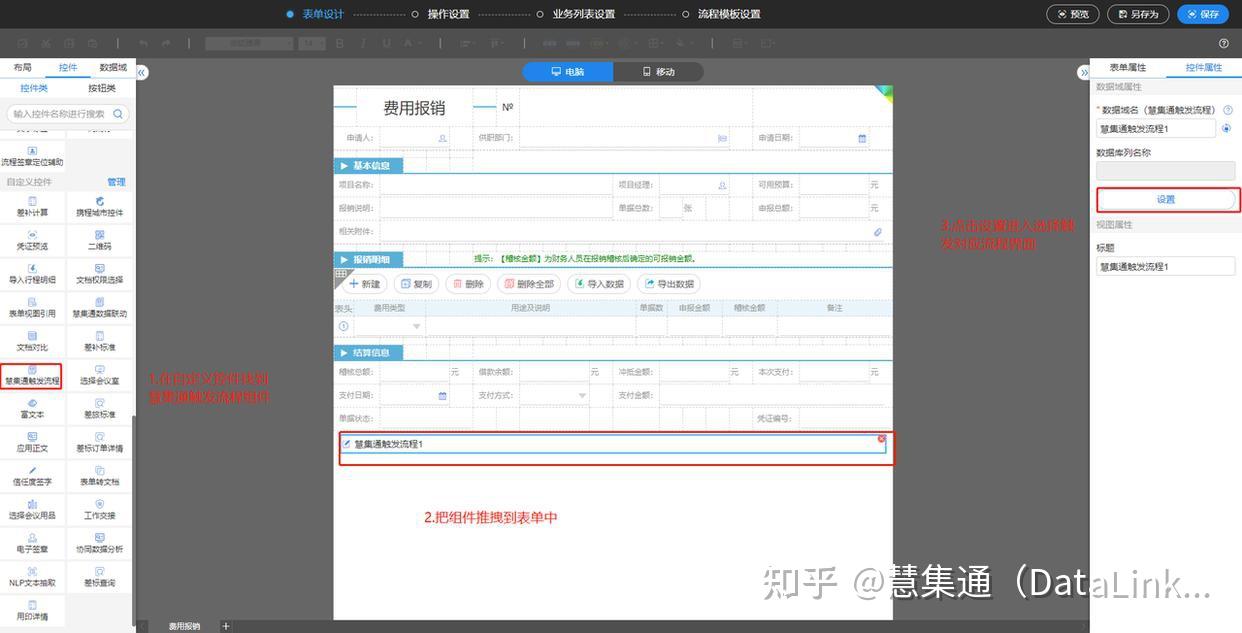
Task: Toggle bold formatting in the toolbar
Action: click(x=339, y=43)
